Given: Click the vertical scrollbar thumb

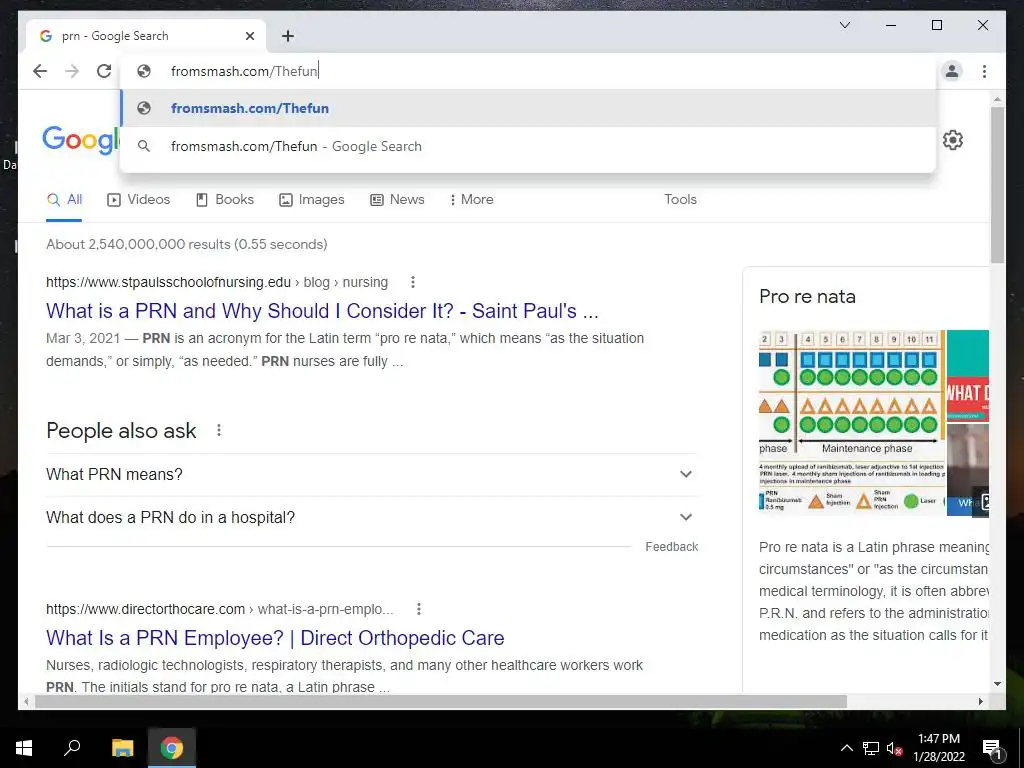Looking at the screenshot, I should 997,185.
